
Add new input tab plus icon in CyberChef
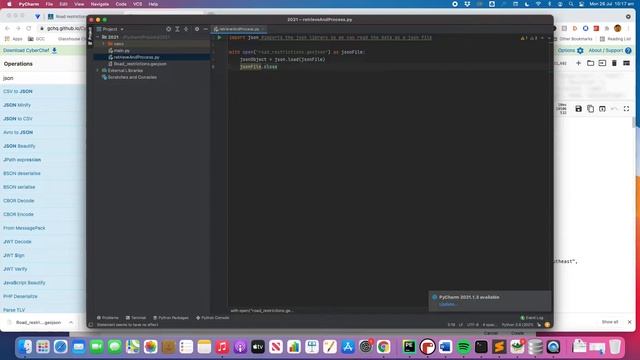coord(578,63)
